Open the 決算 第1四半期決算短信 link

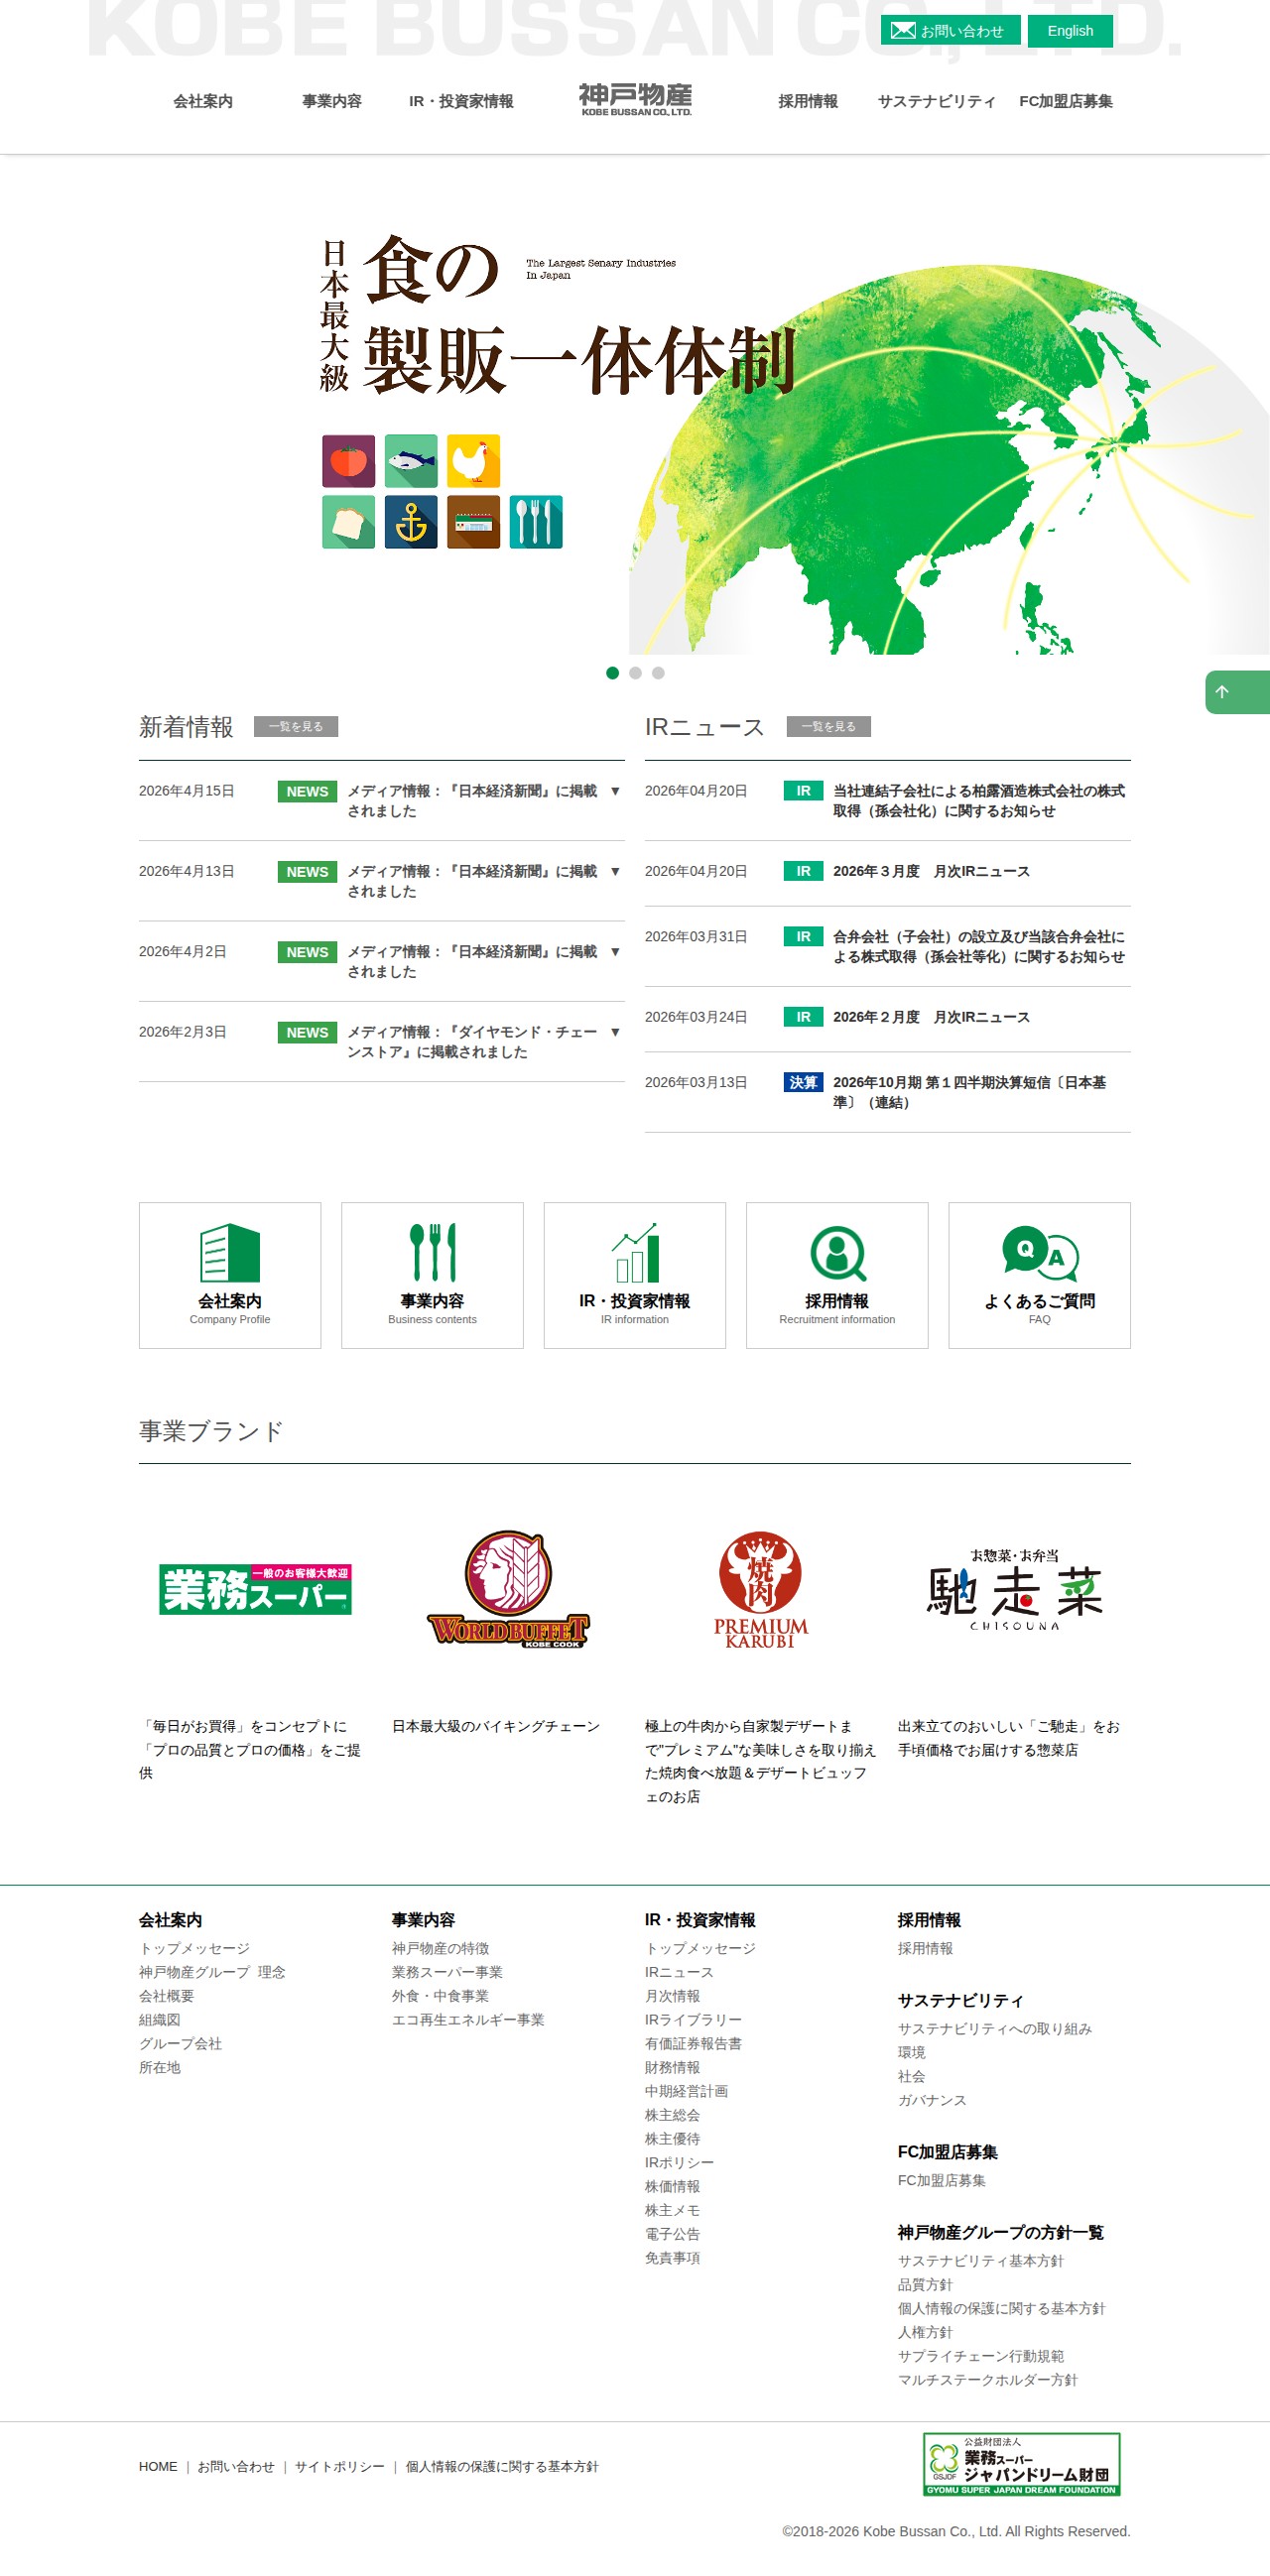coord(970,1092)
